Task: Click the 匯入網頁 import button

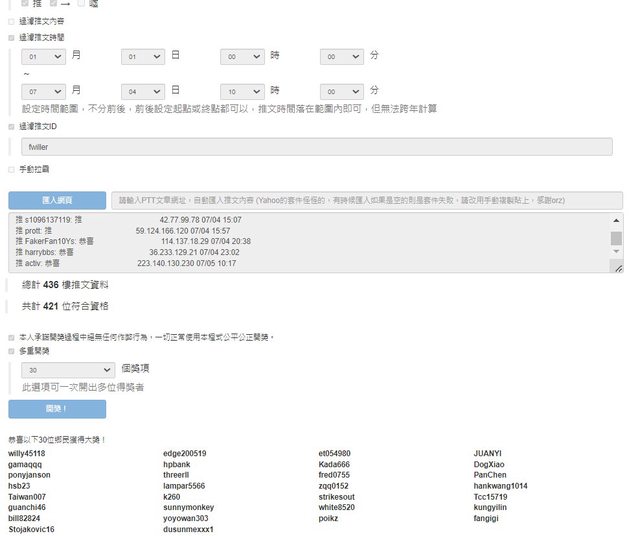Action: (57, 200)
